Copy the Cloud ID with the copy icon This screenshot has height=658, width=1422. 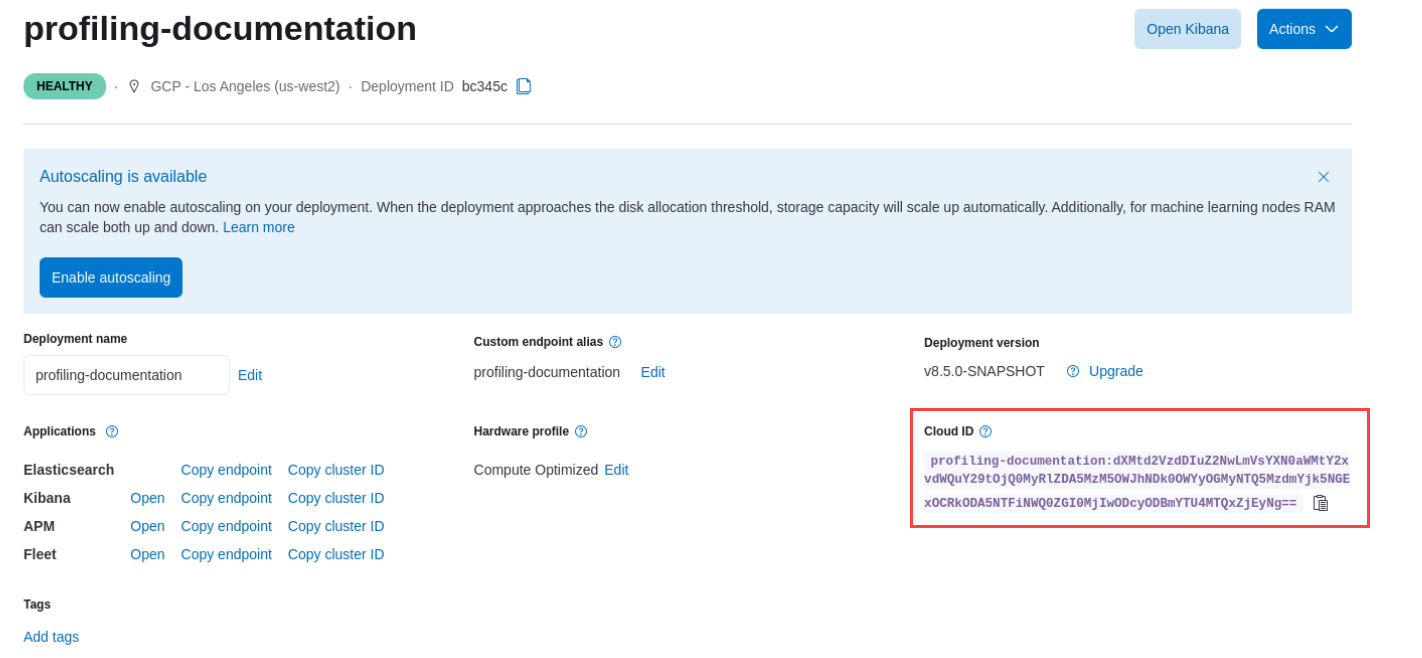tap(1319, 503)
